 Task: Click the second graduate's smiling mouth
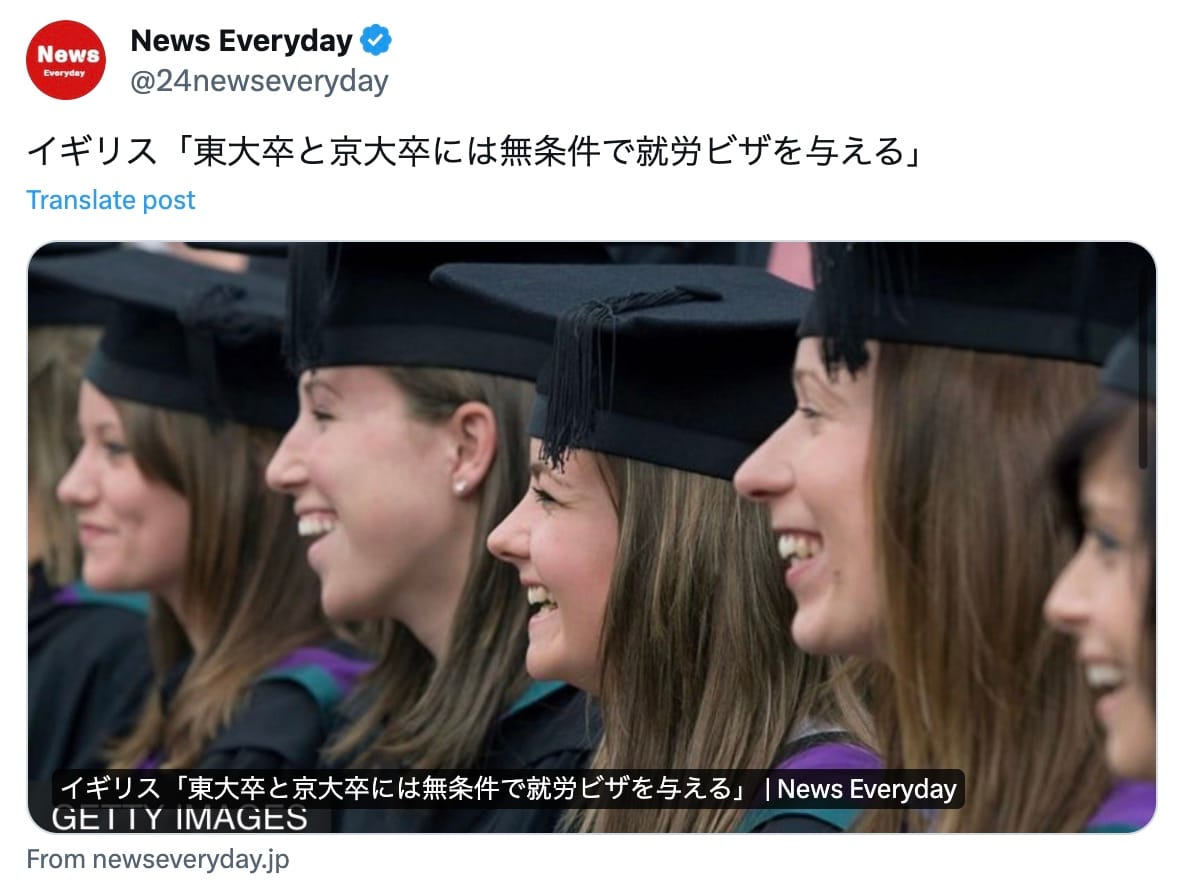[315, 524]
